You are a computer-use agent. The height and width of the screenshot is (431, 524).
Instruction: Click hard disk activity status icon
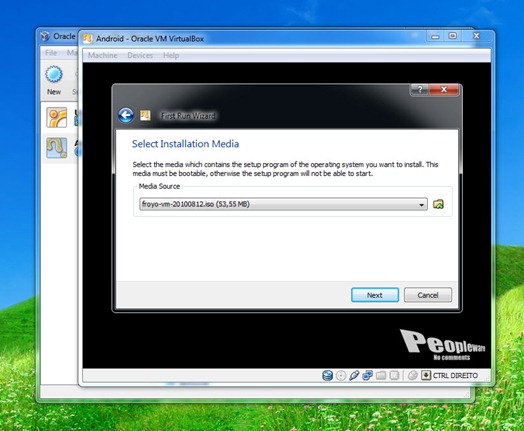[x=327, y=376]
